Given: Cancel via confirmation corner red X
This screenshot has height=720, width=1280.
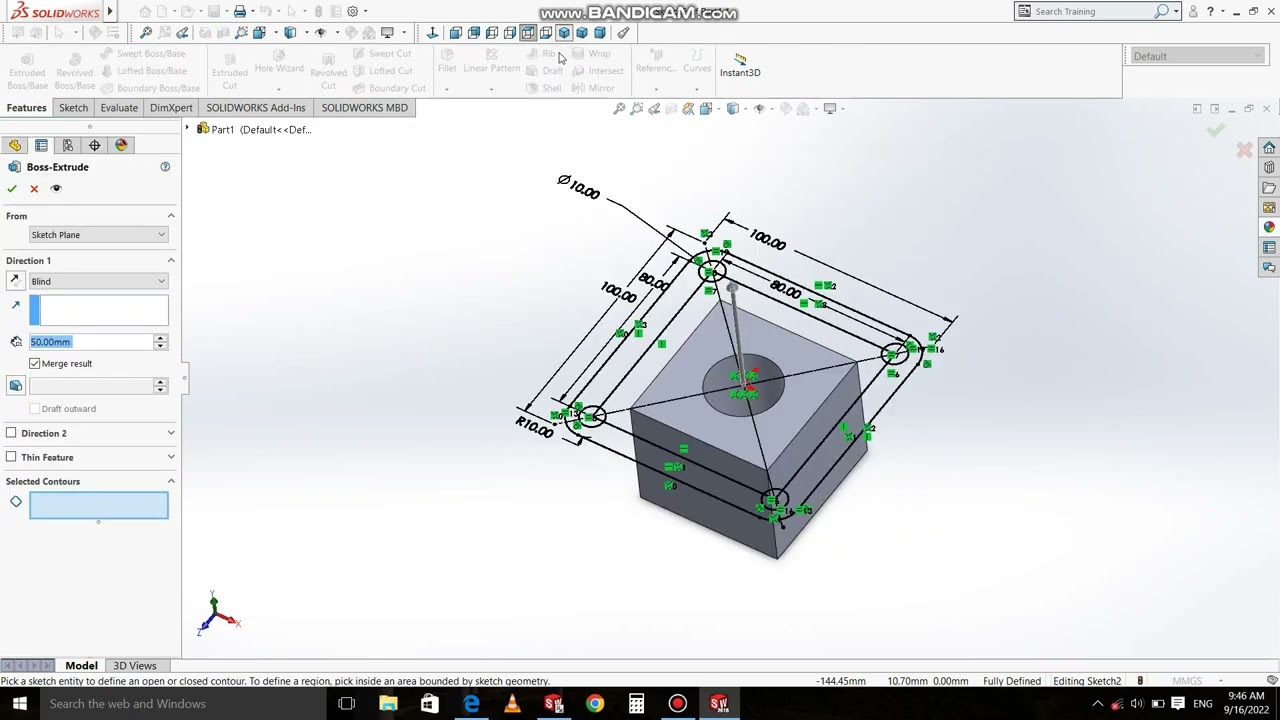Looking at the screenshot, I should pos(1244,150).
